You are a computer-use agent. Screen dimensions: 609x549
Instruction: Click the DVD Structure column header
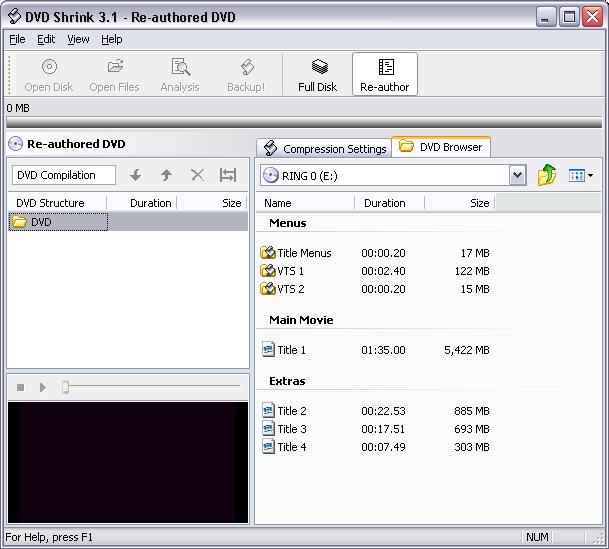(x=57, y=203)
